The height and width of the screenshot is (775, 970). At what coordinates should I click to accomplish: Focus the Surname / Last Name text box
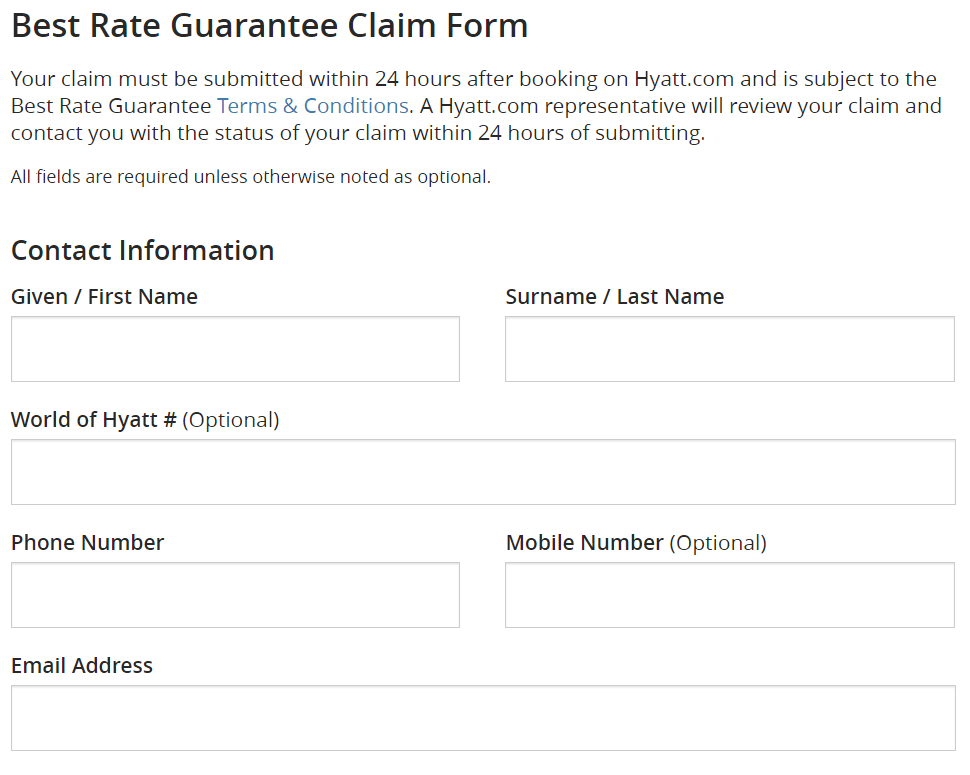click(729, 349)
